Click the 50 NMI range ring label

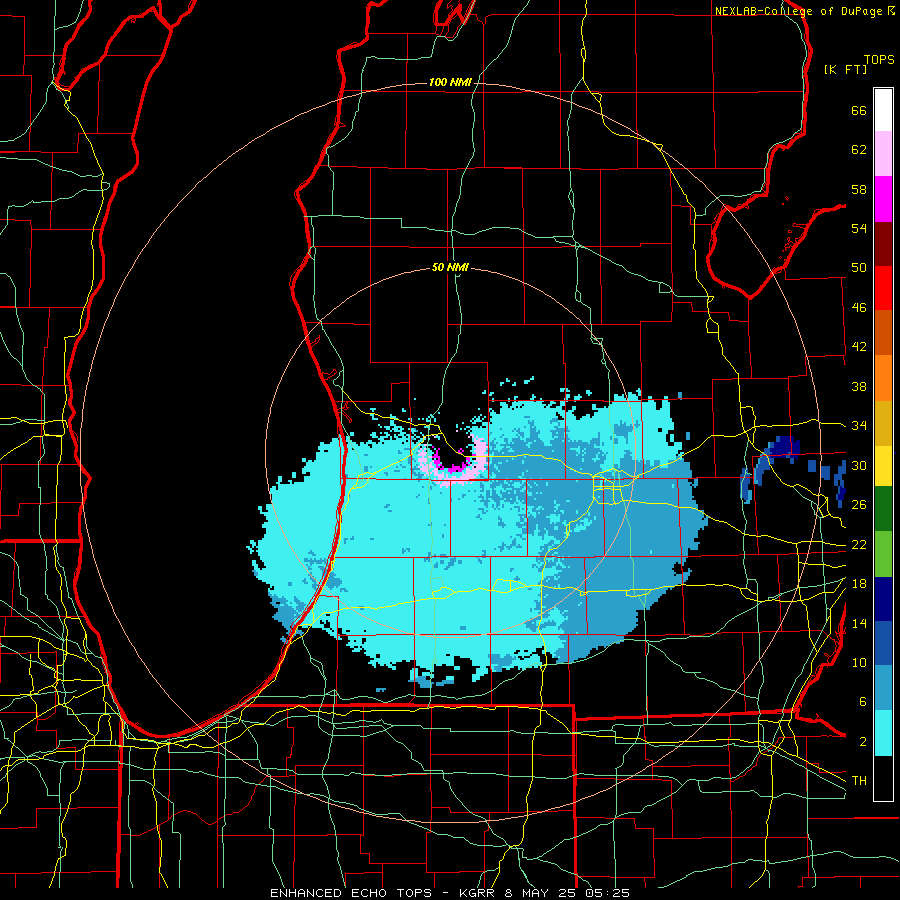tap(450, 267)
